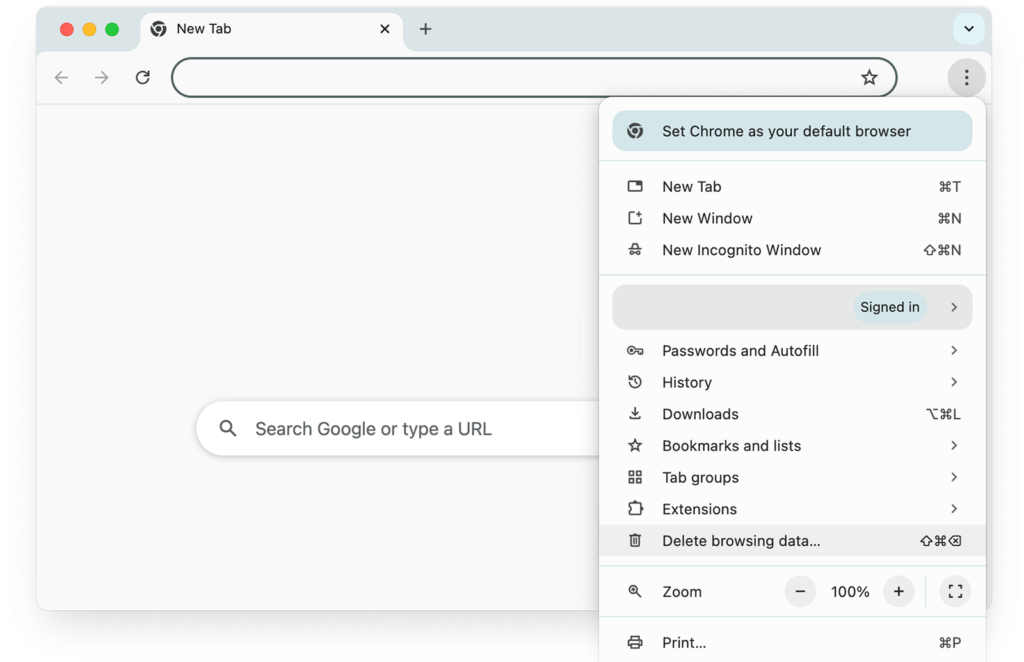Image resolution: width=1024 pixels, height=662 pixels.
Task: Click the trash can icon
Action: click(x=635, y=541)
